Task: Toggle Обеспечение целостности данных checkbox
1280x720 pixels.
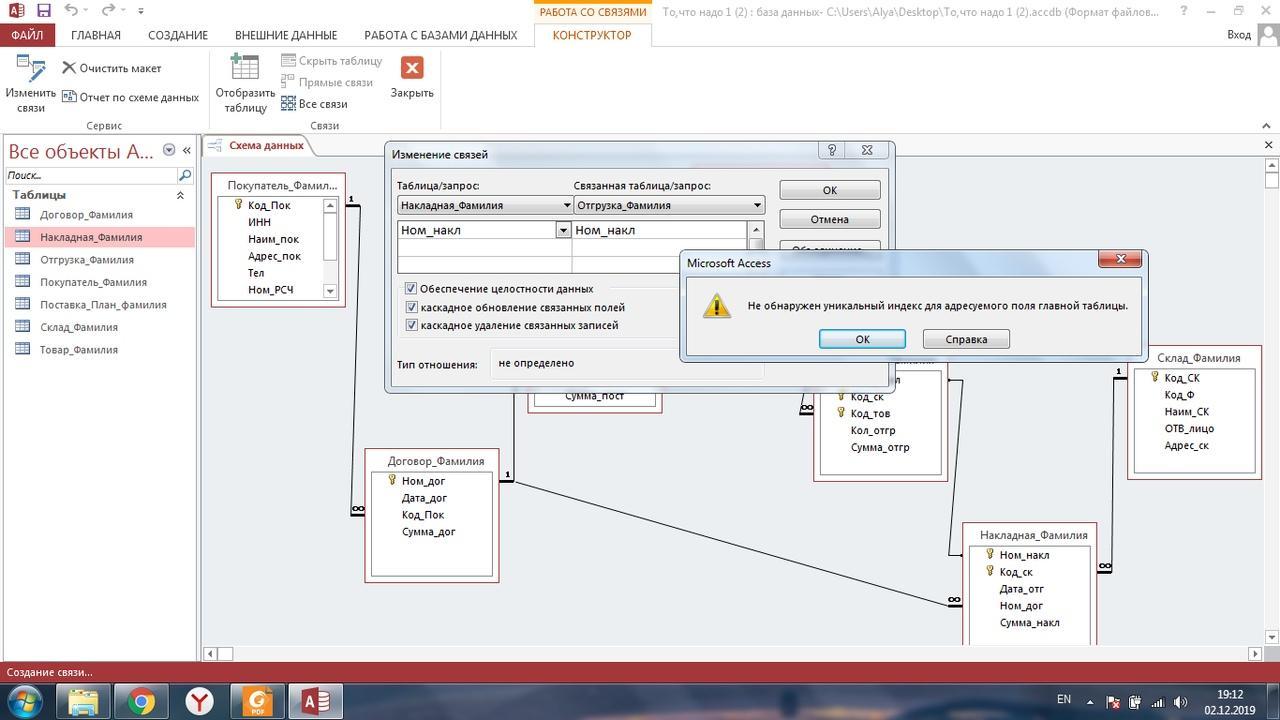Action: tap(411, 289)
